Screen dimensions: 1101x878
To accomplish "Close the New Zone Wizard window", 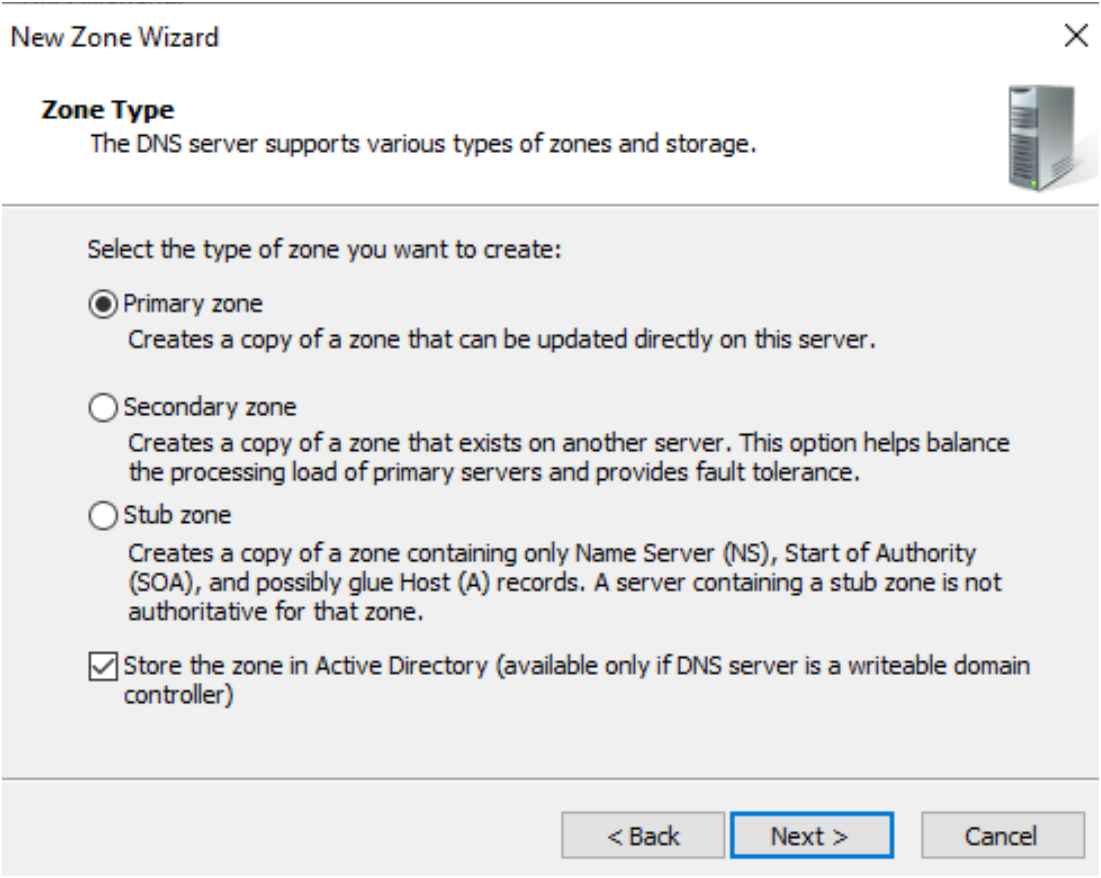I will (x=1075, y=38).
